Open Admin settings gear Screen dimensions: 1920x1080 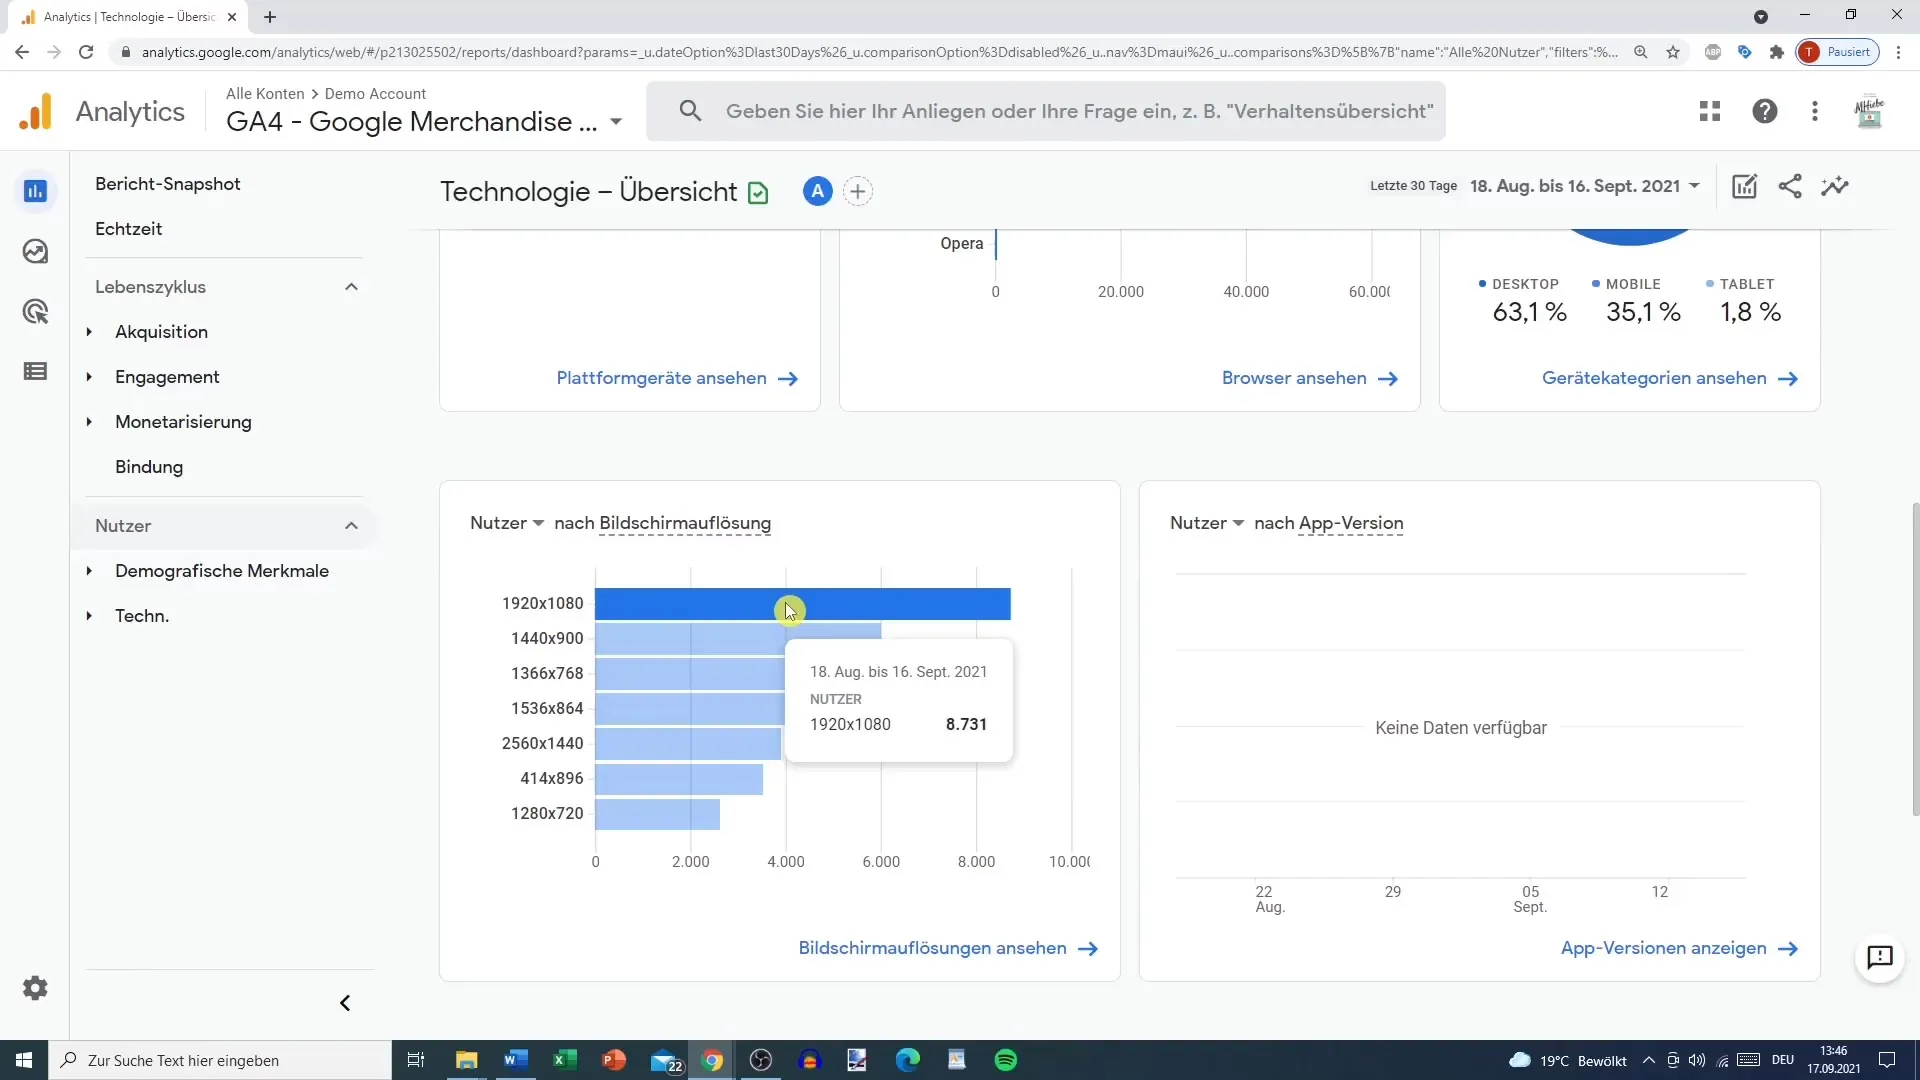click(x=35, y=988)
